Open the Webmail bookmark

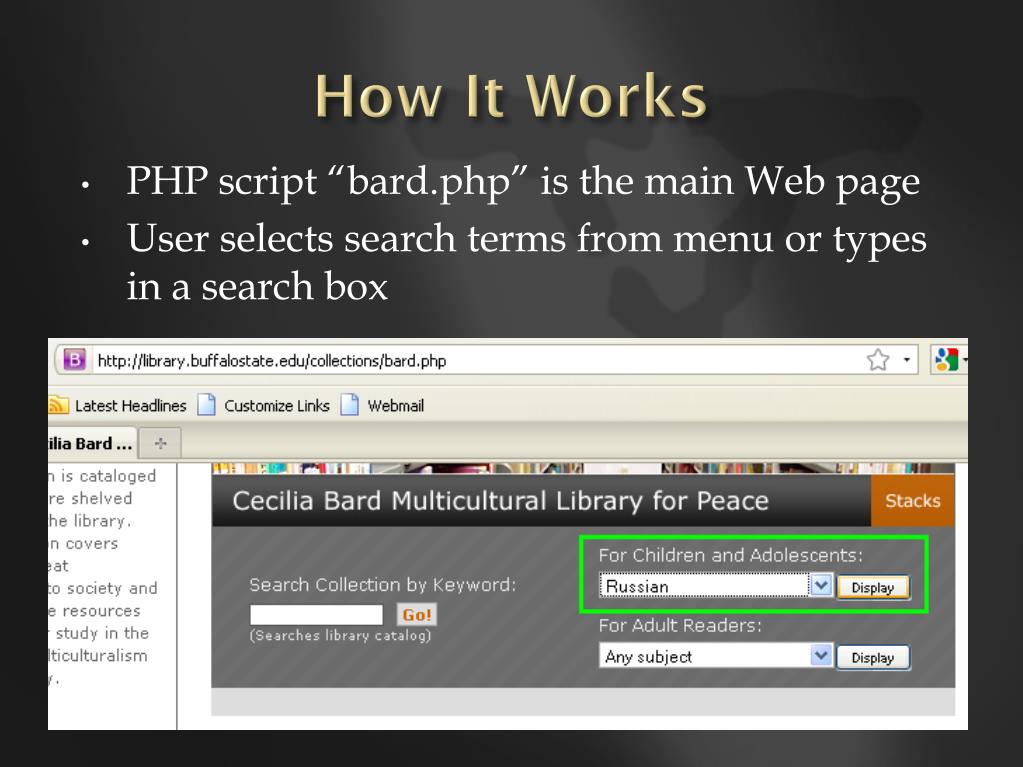pyautogui.click(x=396, y=406)
